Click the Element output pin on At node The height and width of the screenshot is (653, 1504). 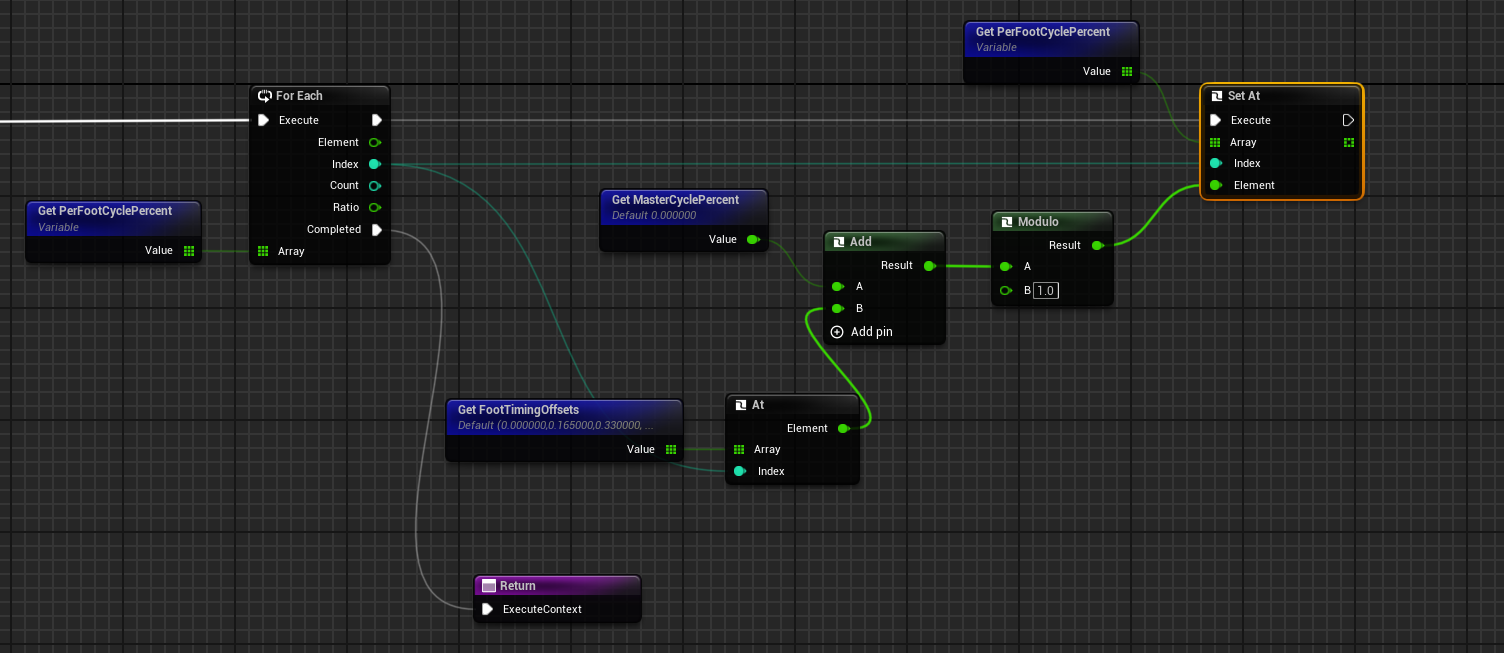coord(843,428)
